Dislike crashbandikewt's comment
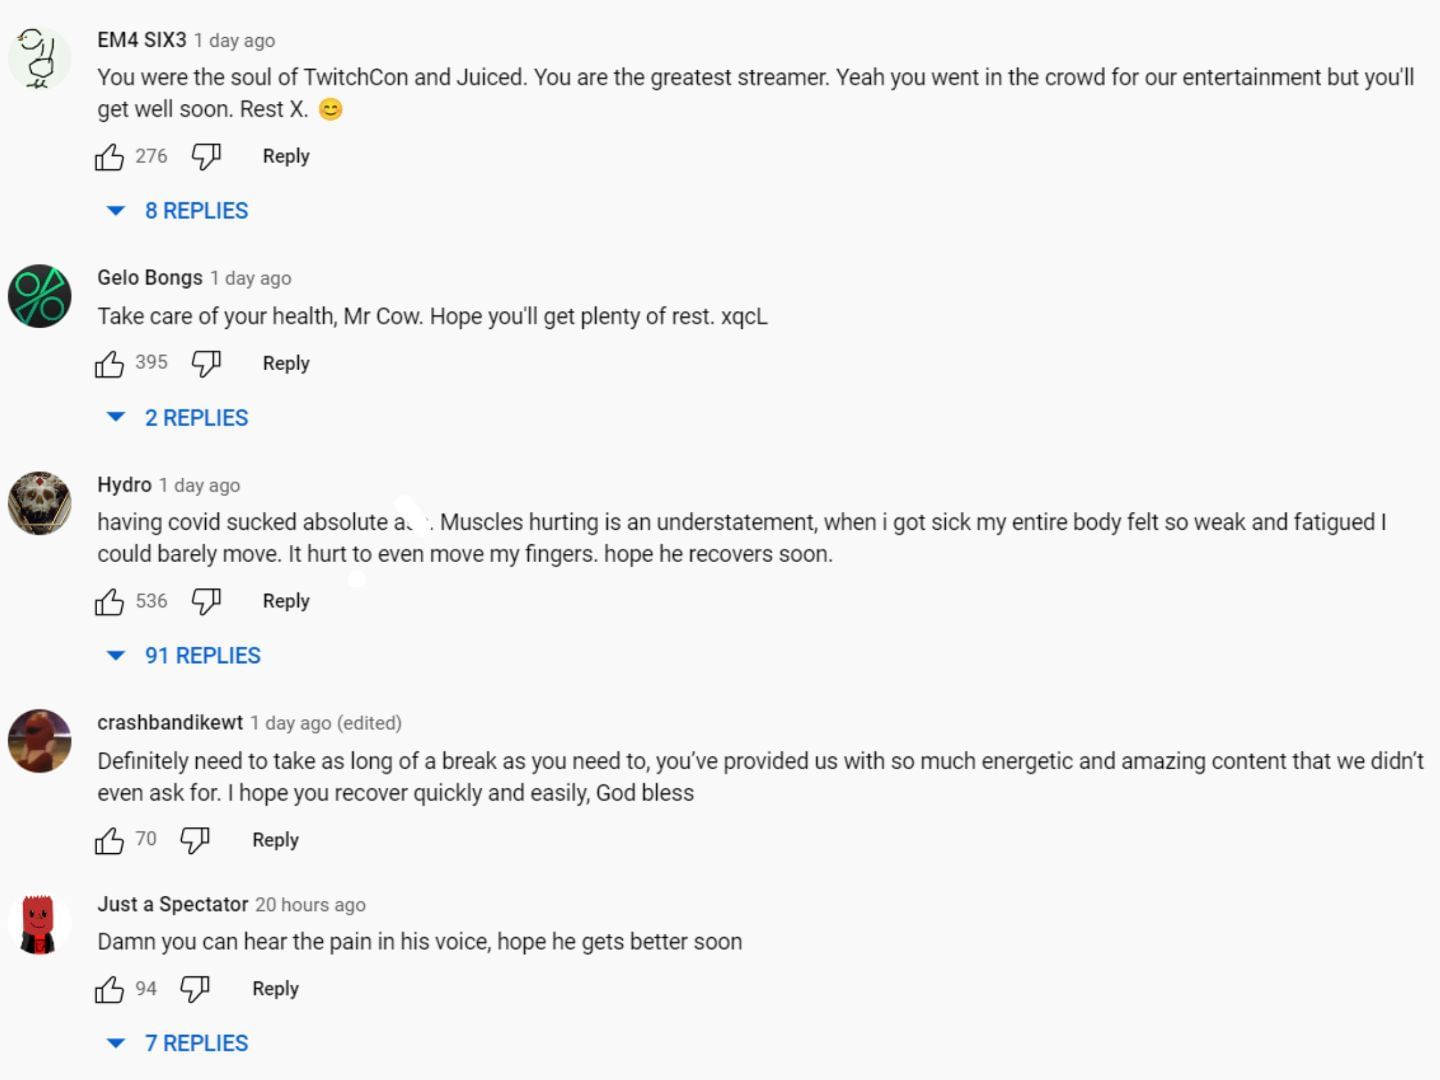This screenshot has width=1440, height=1080. [195, 841]
